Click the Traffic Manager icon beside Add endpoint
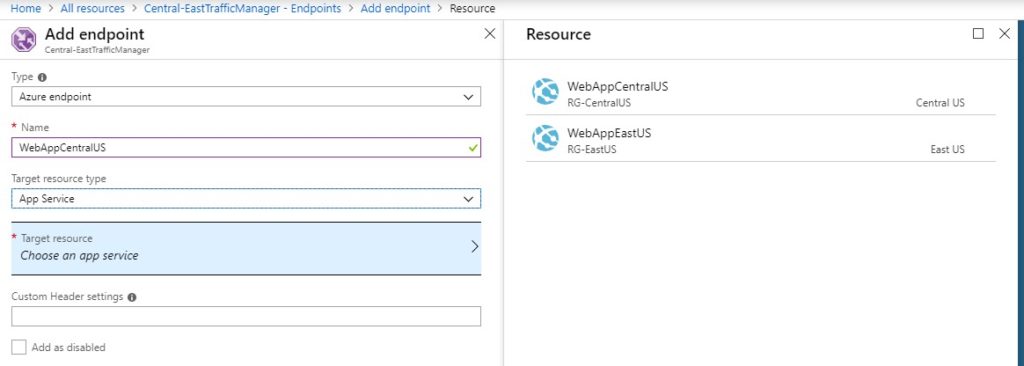This screenshot has height=366, width=1024. [24, 39]
